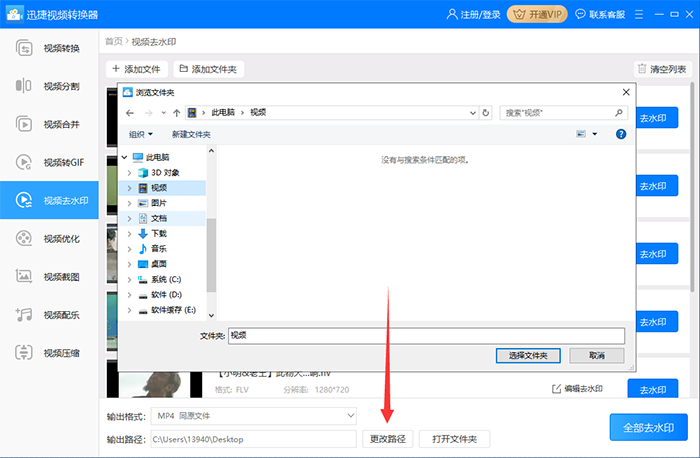This screenshot has width=700, height=458.
Task: Click the 打开文件夹 button
Action: (454, 439)
